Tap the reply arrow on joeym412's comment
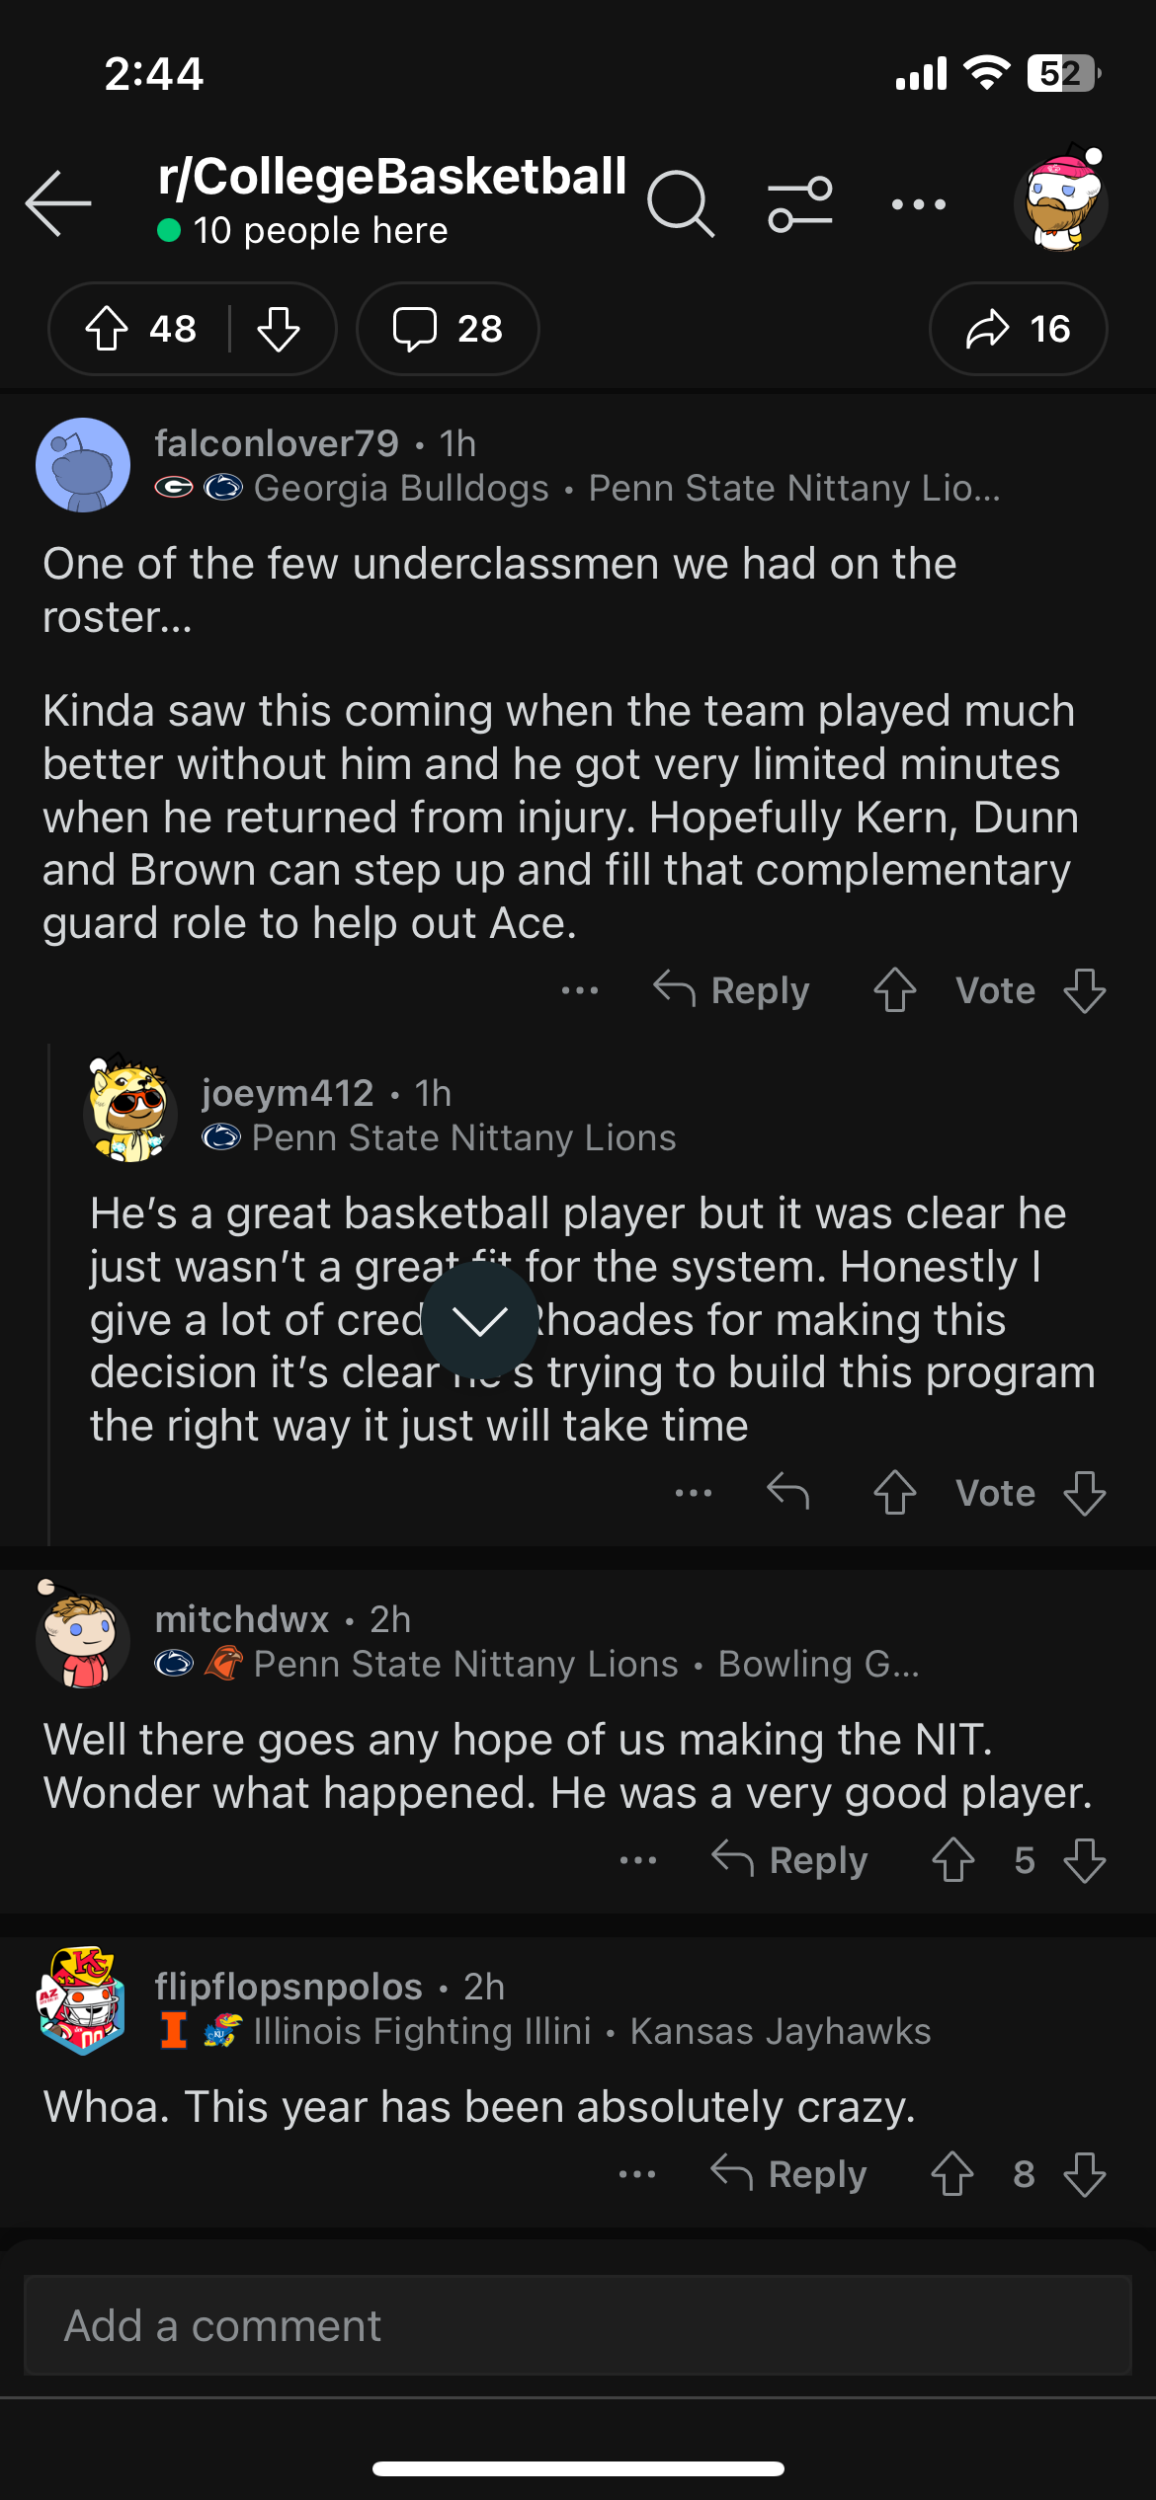 coord(788,1492)
